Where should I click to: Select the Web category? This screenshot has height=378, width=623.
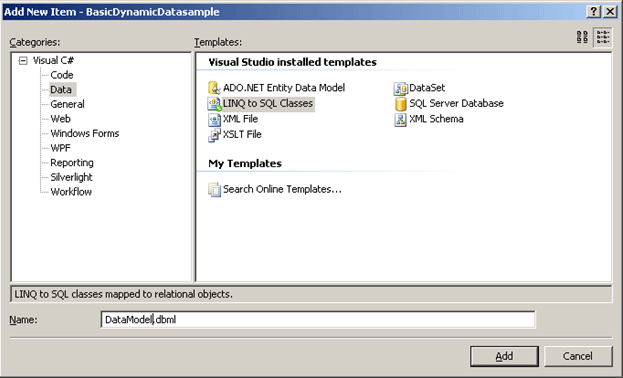tap(60, 118)
